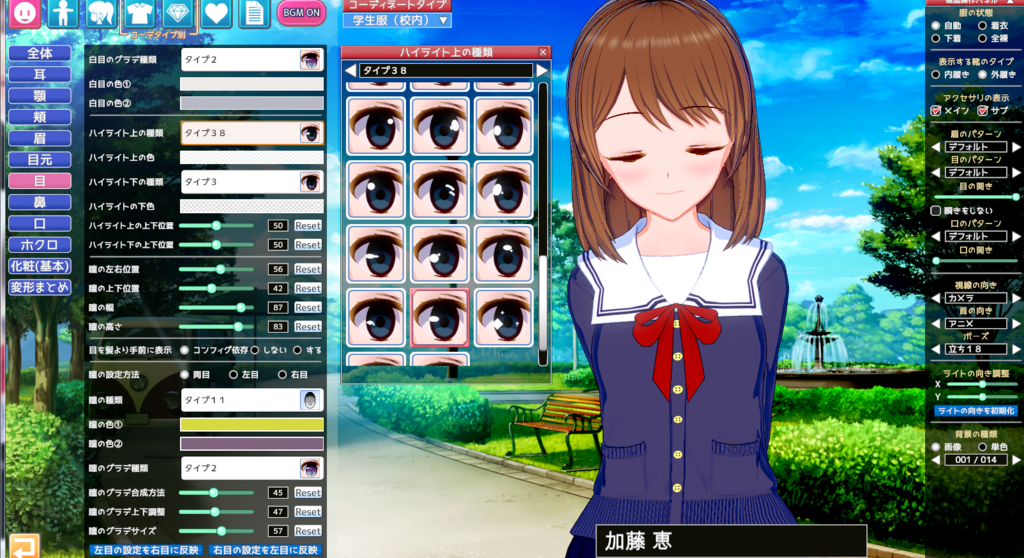Open the 白目のグラデ種類 eye thumbnail picker

click(310, 59)
